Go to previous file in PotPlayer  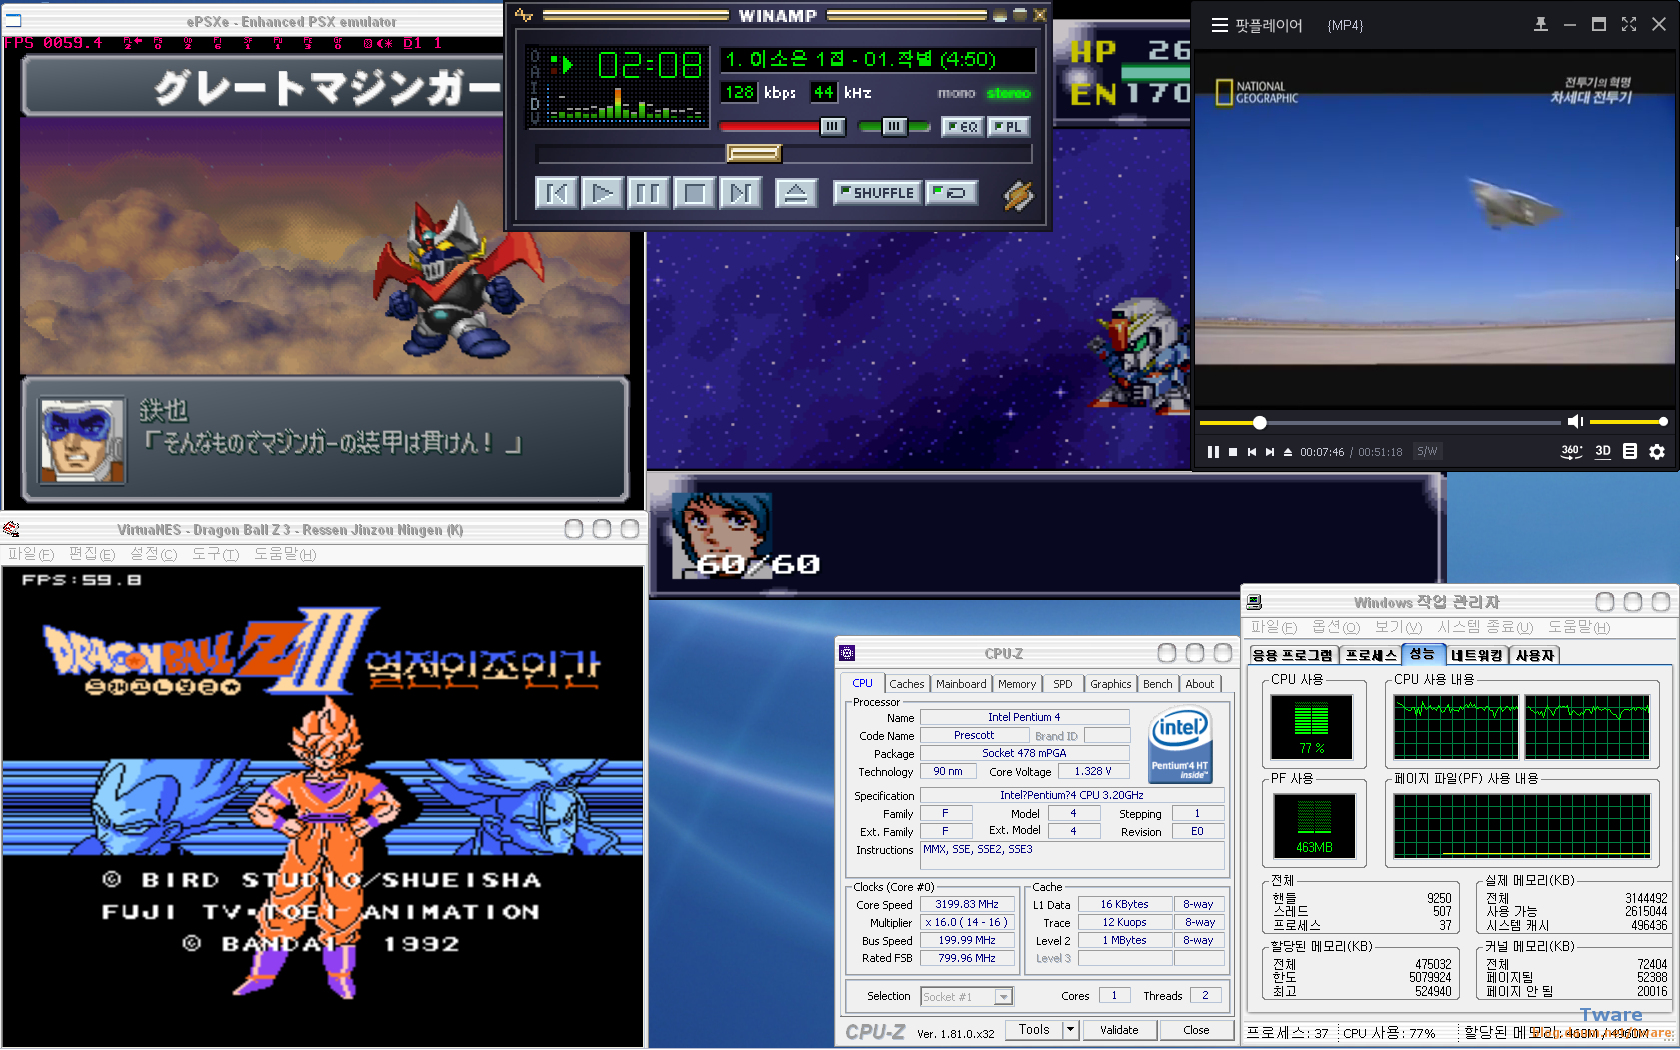point(1251,452)
